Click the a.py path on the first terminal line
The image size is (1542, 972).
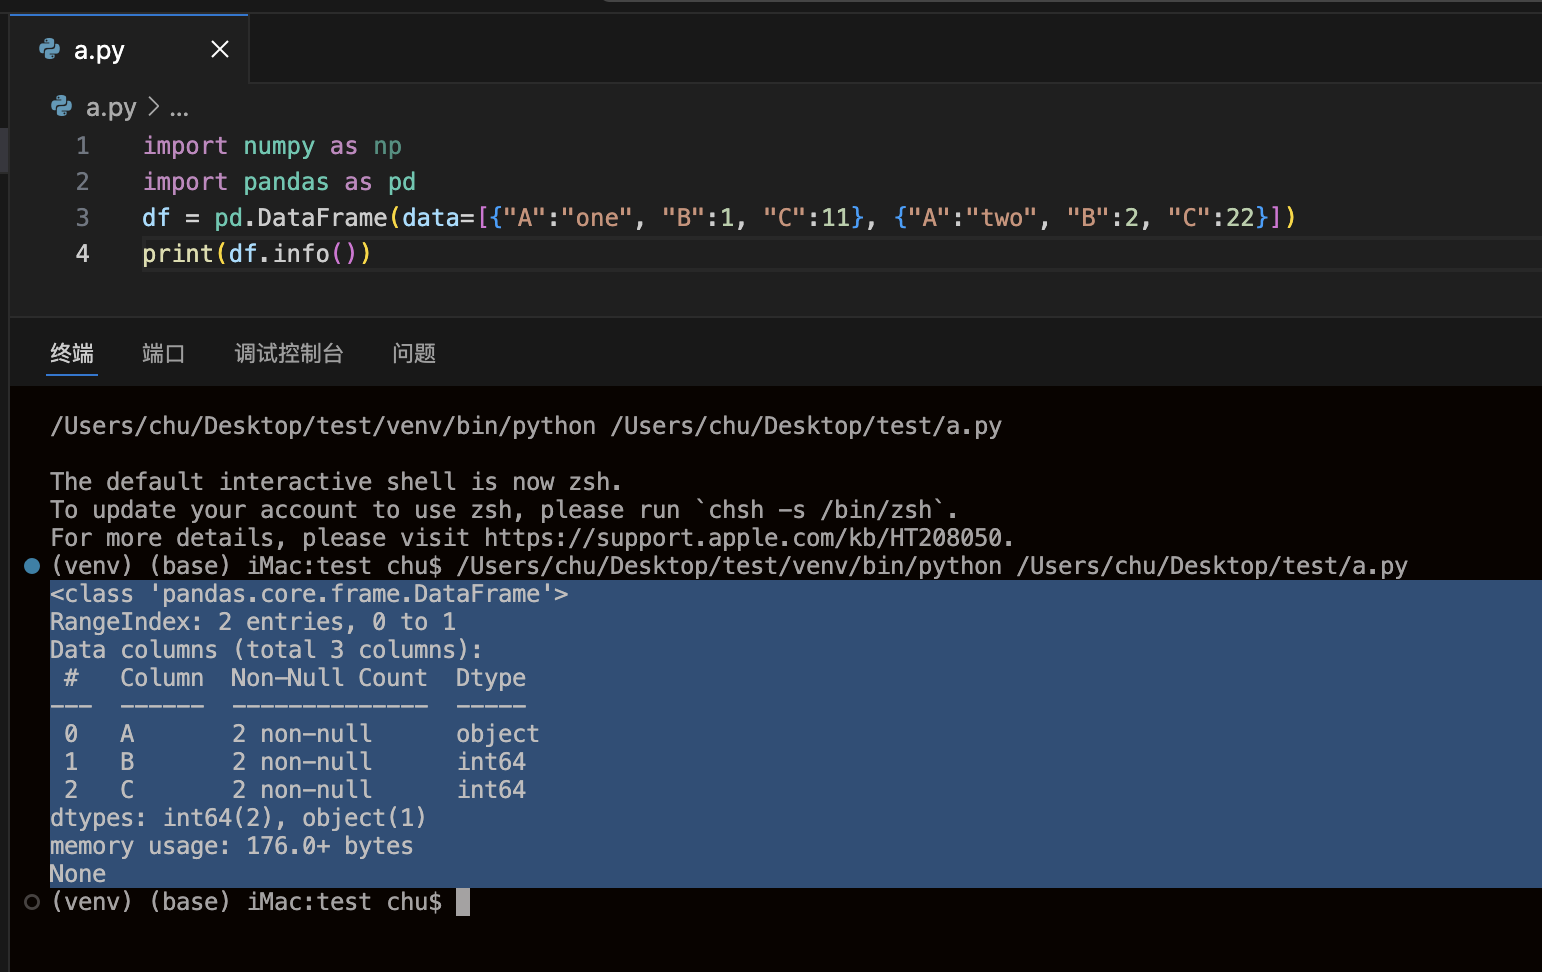click(x=805, y=426)
